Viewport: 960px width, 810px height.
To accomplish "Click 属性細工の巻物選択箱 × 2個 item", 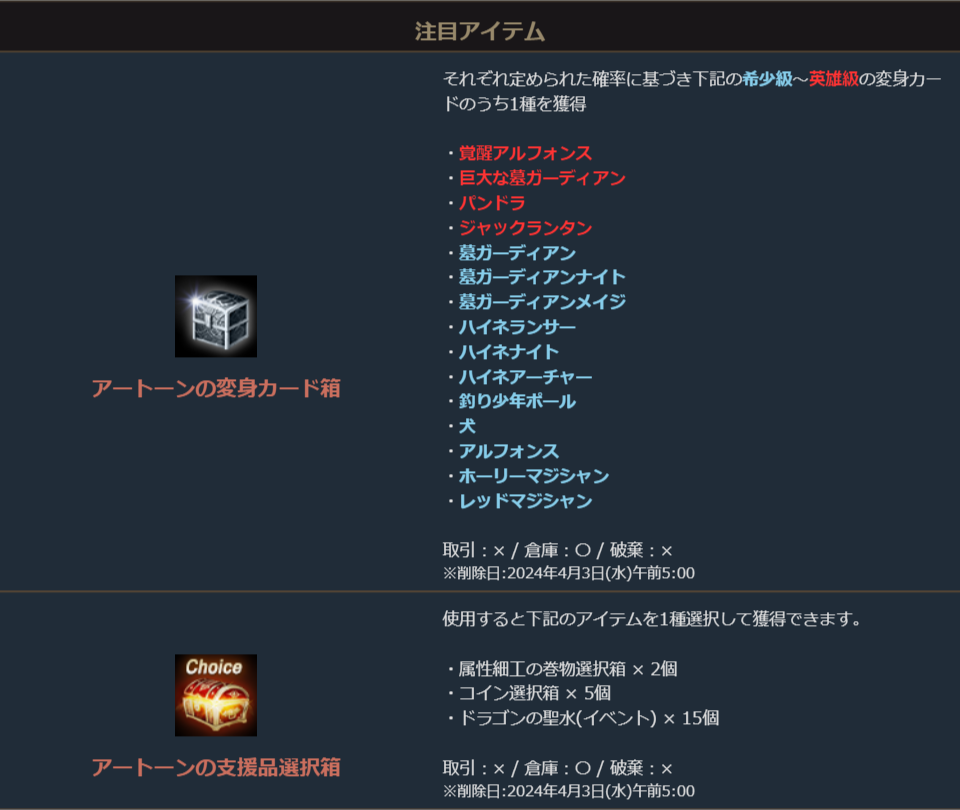I will pyautogui.click(x=568, y=669).
